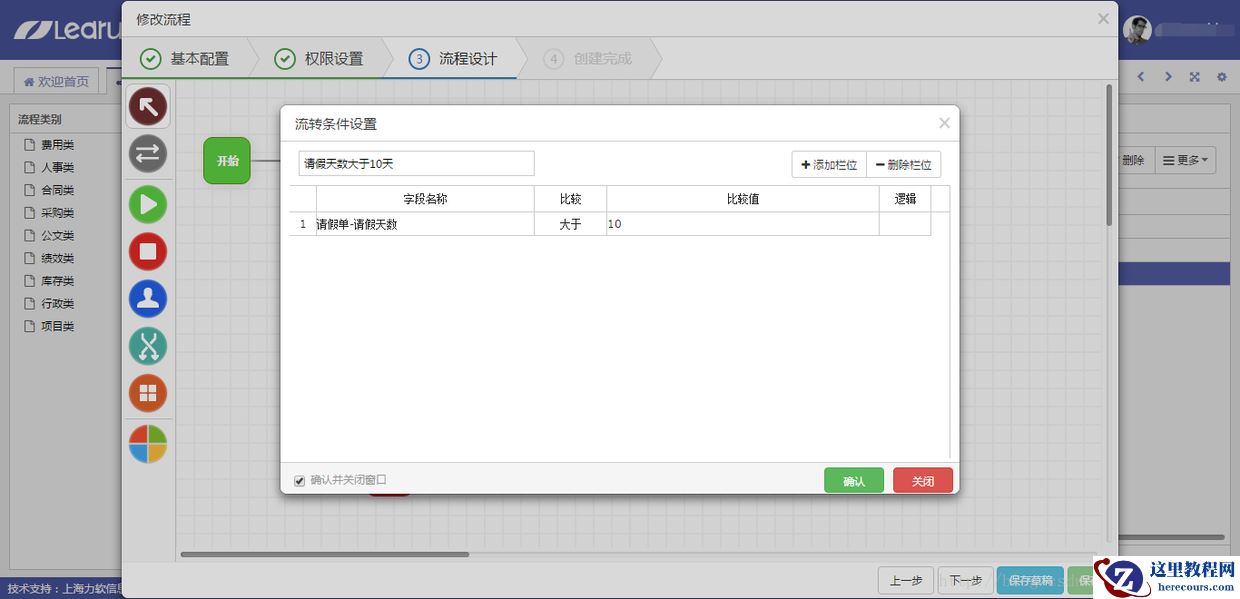Click the 上一步 button

(906, 580)
